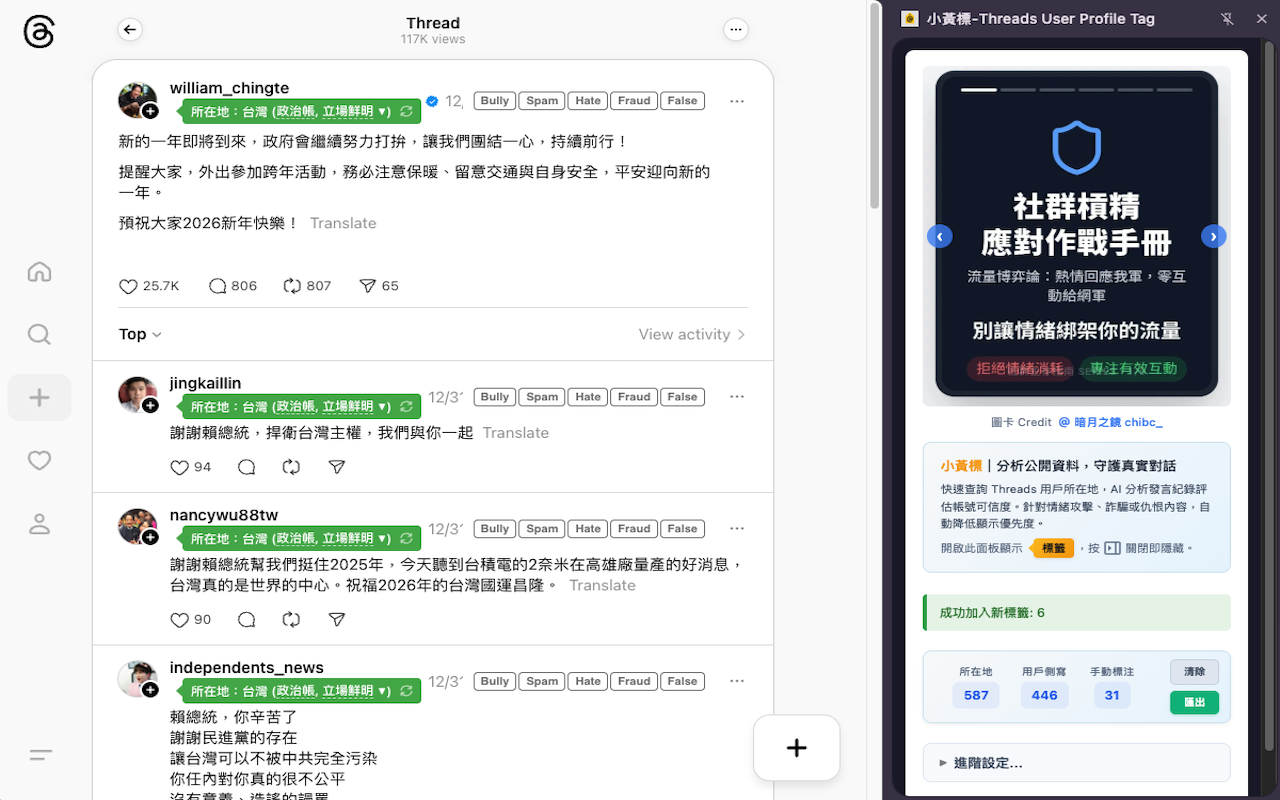Open Notifications heart in sidebar
This screenshot has height=800, width=1280.
click(39, 460)
